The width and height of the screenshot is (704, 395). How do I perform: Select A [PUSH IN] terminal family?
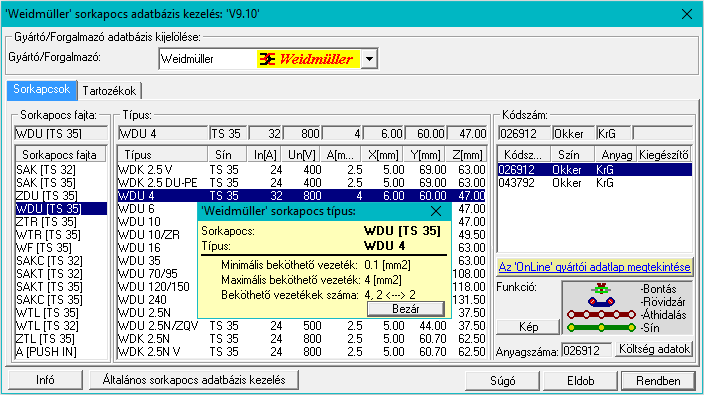click(61, 352)
